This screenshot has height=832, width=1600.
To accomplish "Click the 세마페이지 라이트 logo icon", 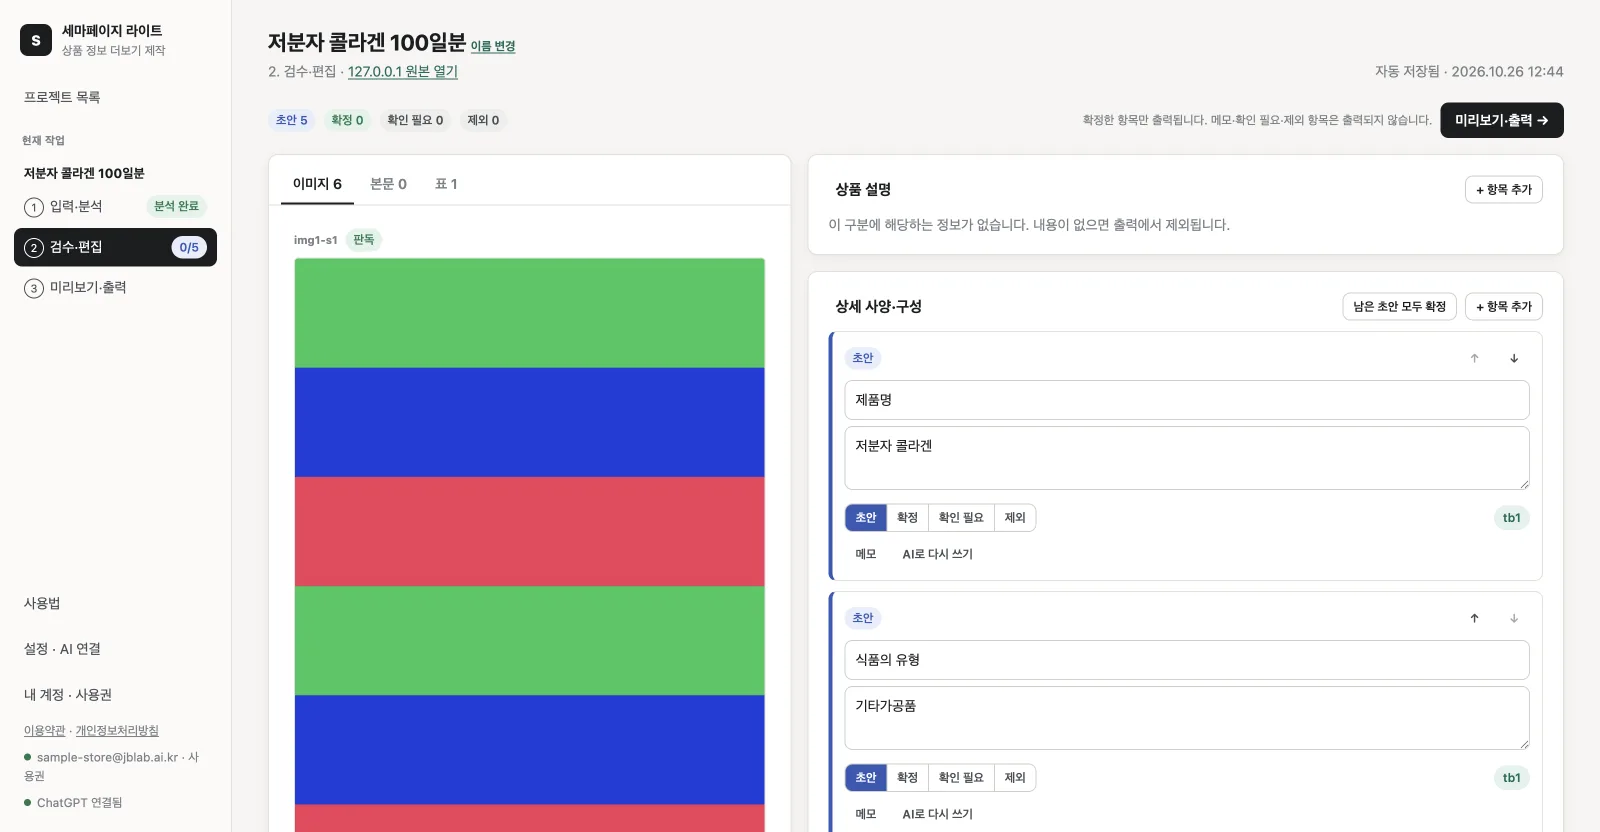I will tap(36, 40).
